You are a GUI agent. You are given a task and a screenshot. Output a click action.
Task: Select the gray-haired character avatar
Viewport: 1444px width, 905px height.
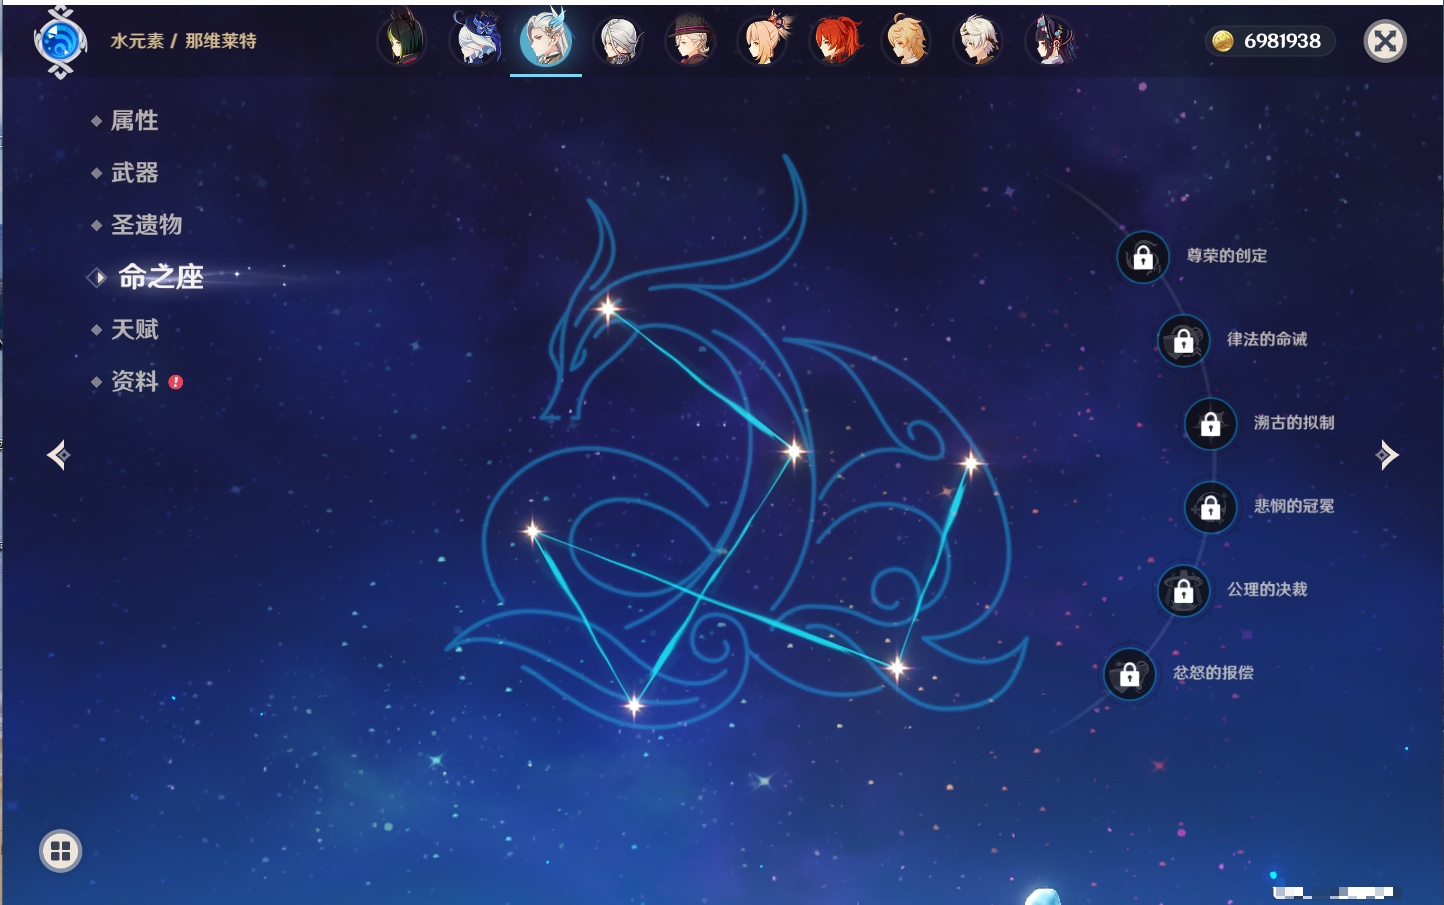coord(619,41)
